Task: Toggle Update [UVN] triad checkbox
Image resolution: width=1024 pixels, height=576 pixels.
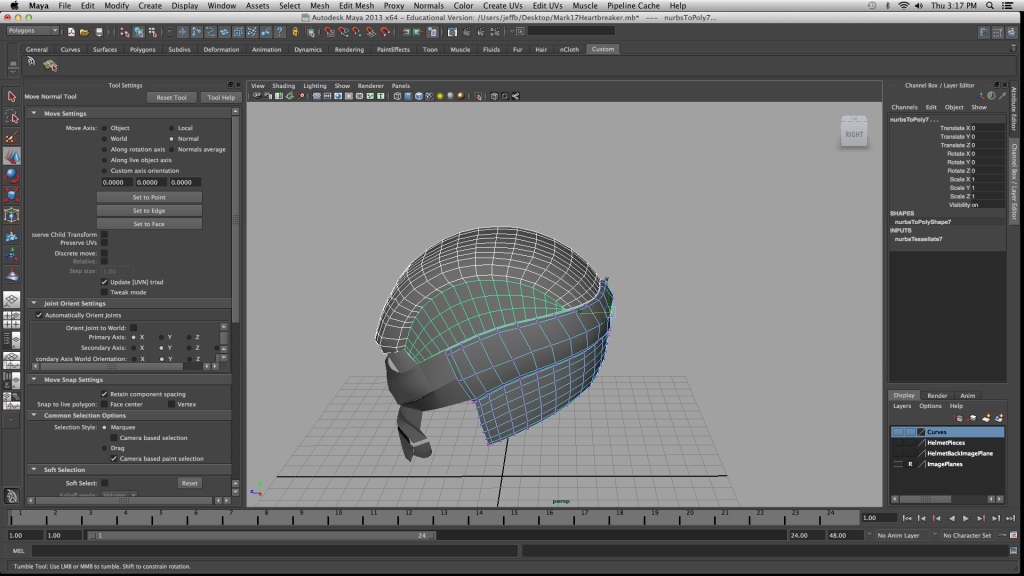Action: 104,282
